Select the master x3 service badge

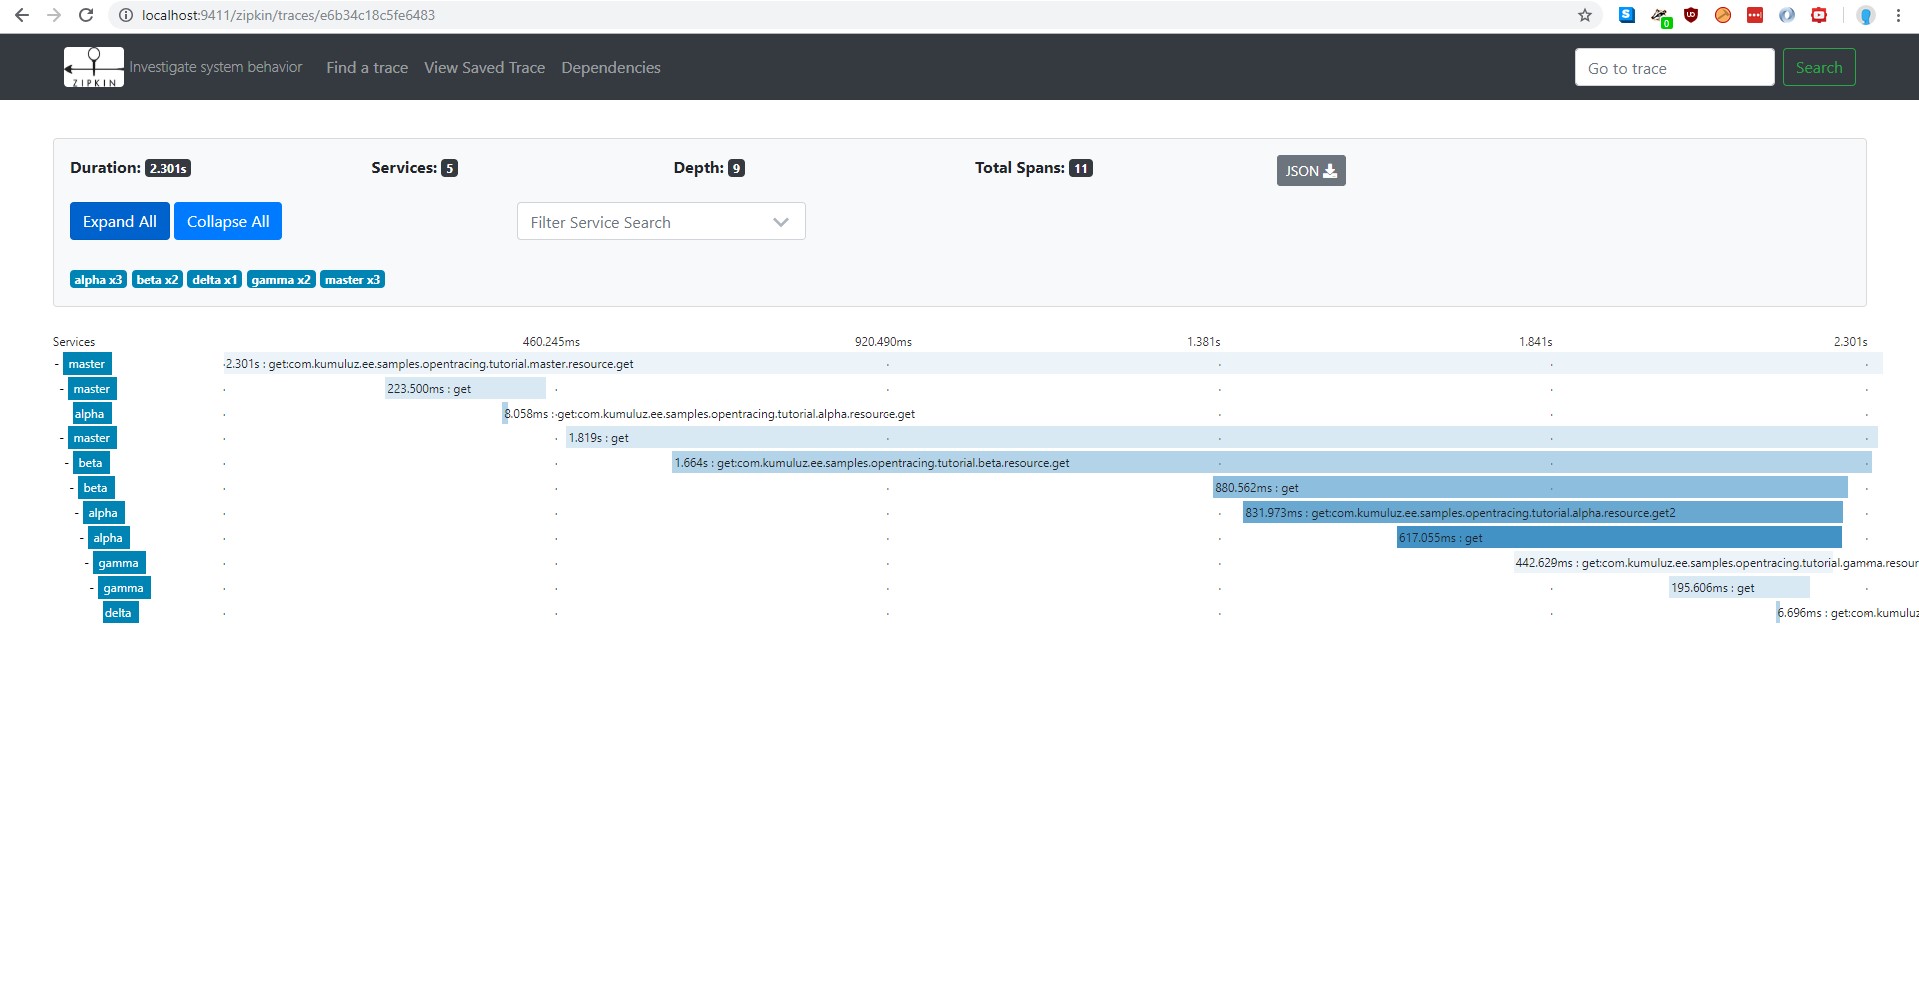tap(352, 280)
